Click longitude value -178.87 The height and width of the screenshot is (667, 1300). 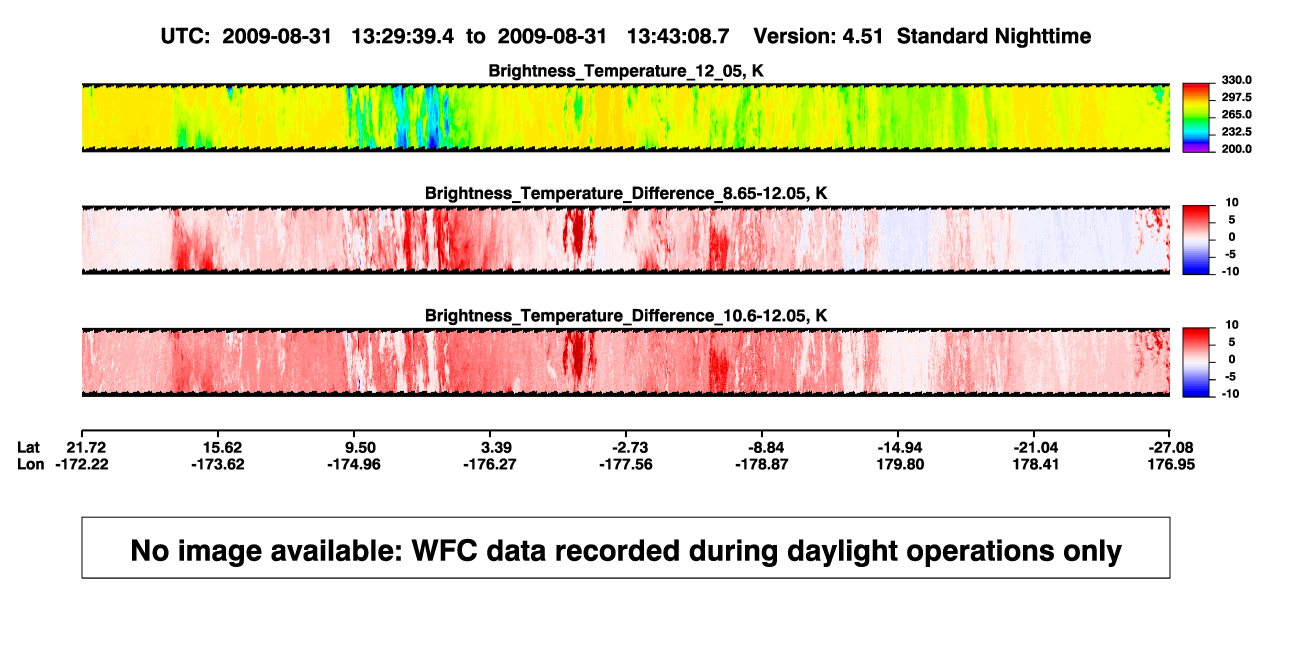762,464
